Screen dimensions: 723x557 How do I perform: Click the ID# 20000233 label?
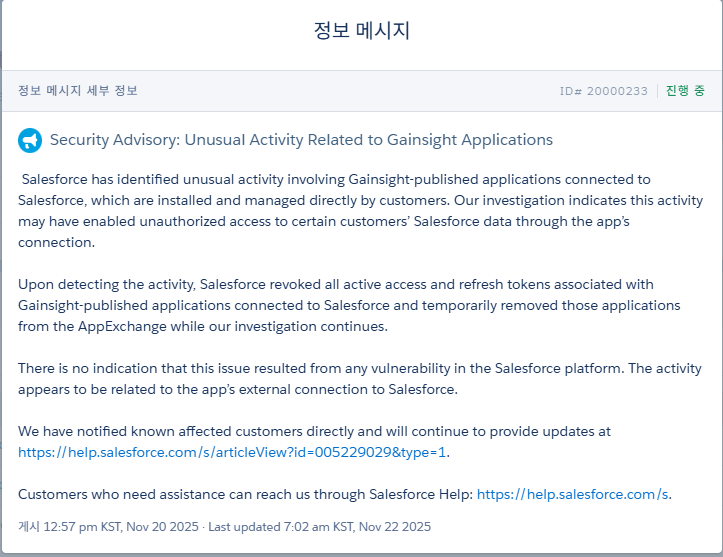[x=604, y=91]
